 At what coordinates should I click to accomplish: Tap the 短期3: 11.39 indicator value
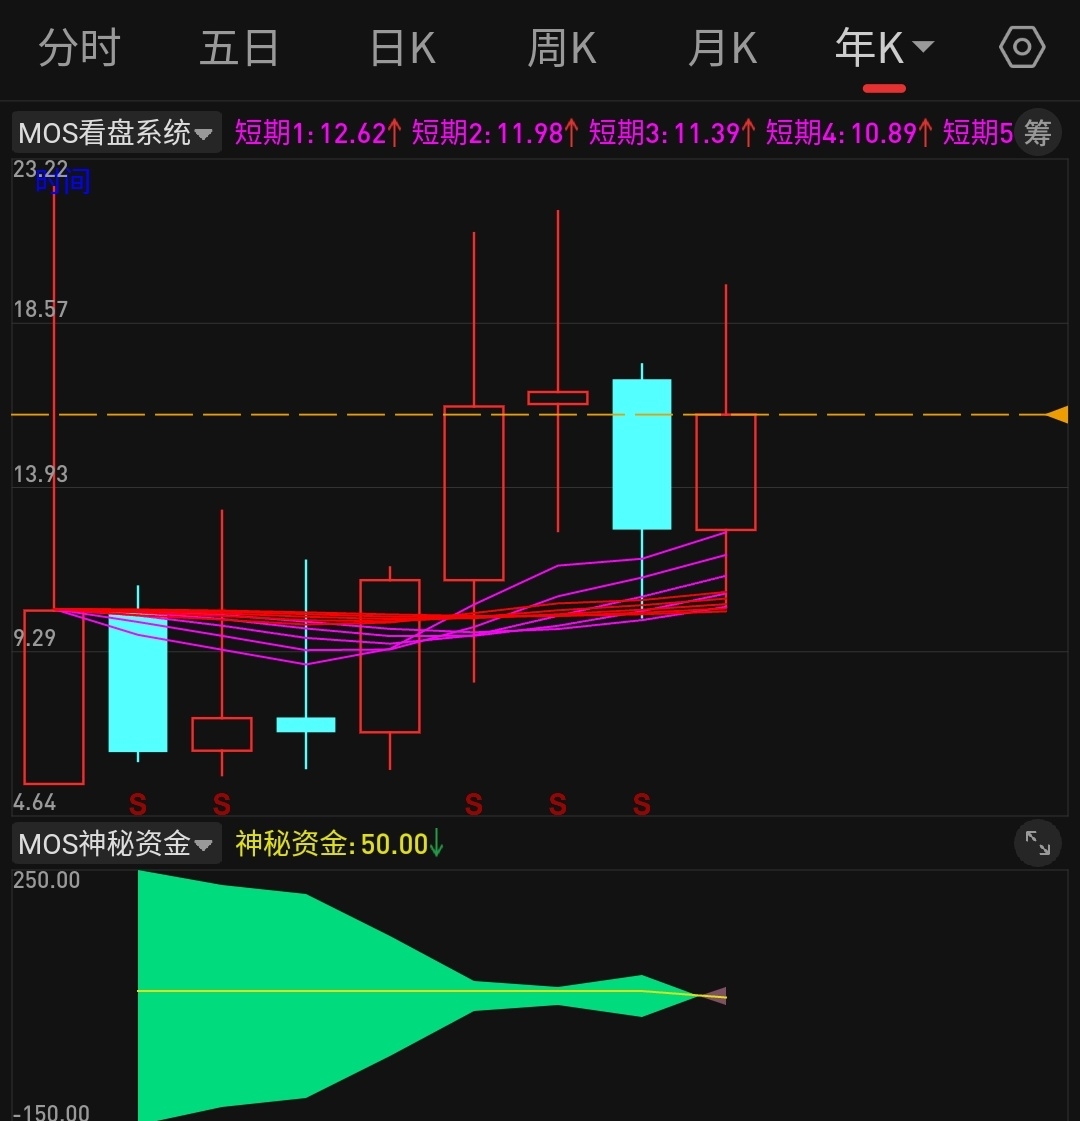tap(672, 133)
